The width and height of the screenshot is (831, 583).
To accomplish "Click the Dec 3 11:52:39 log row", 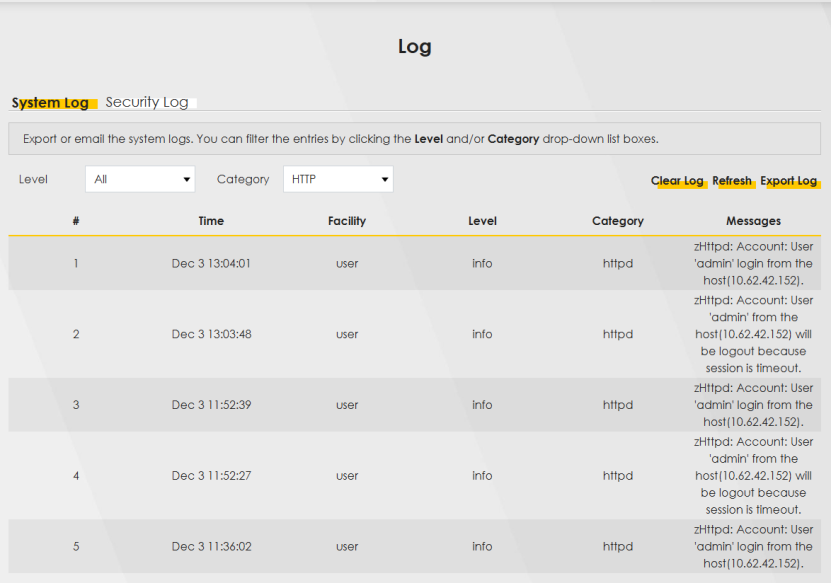I will (211, 405).
